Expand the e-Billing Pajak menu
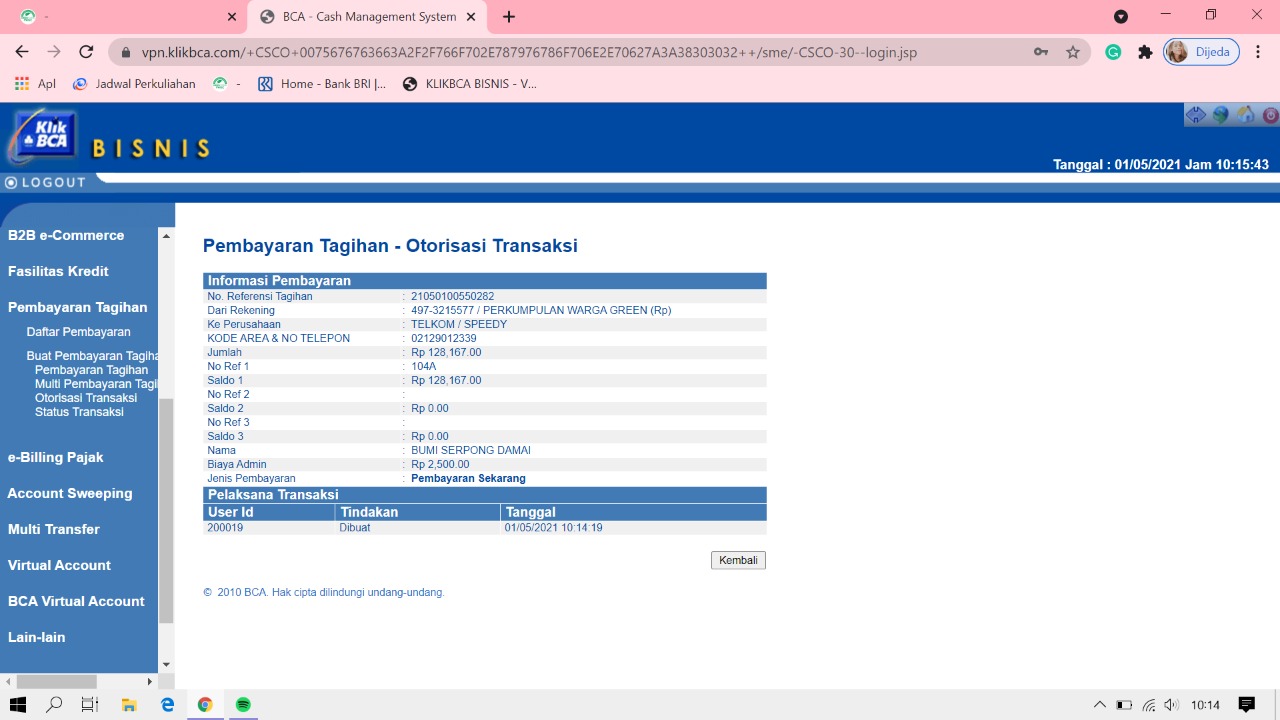1280x720 pixels. point(56,457)
